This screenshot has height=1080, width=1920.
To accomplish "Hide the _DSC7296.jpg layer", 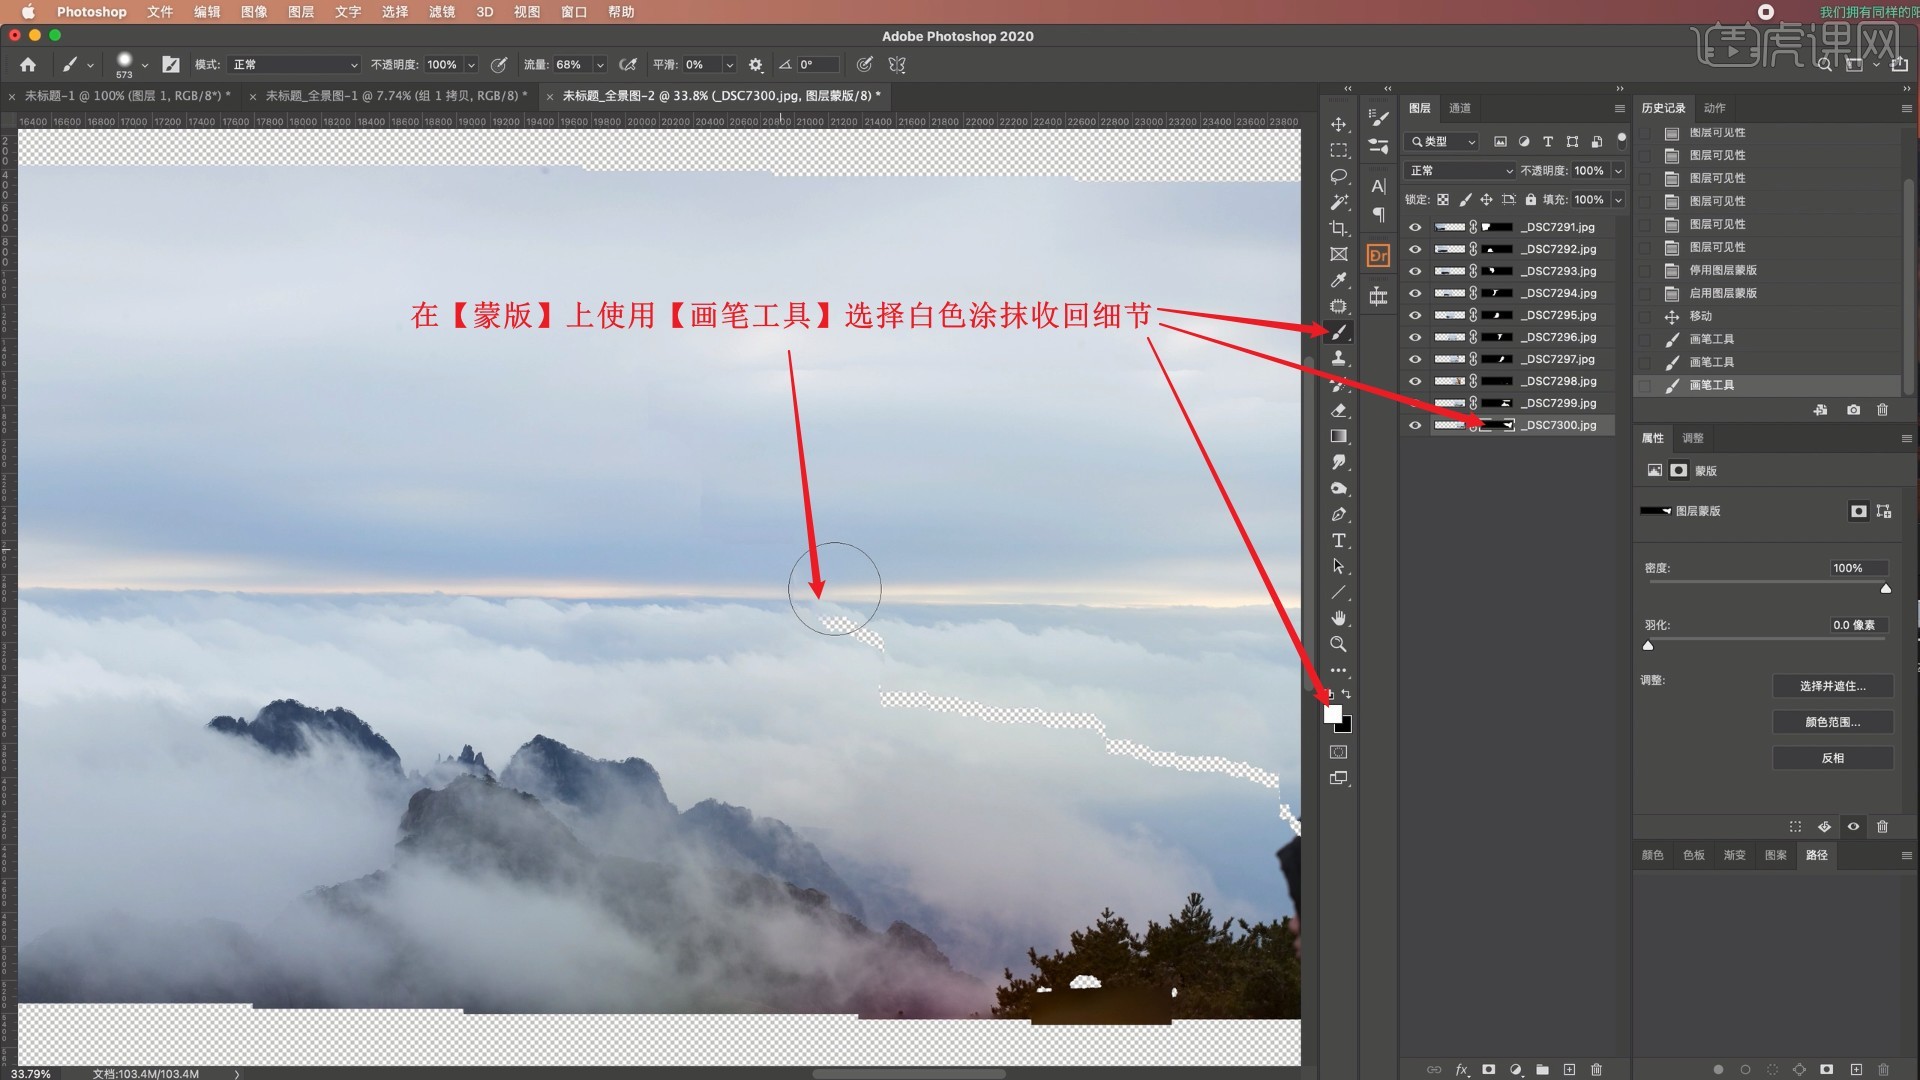I will 1415,337.
